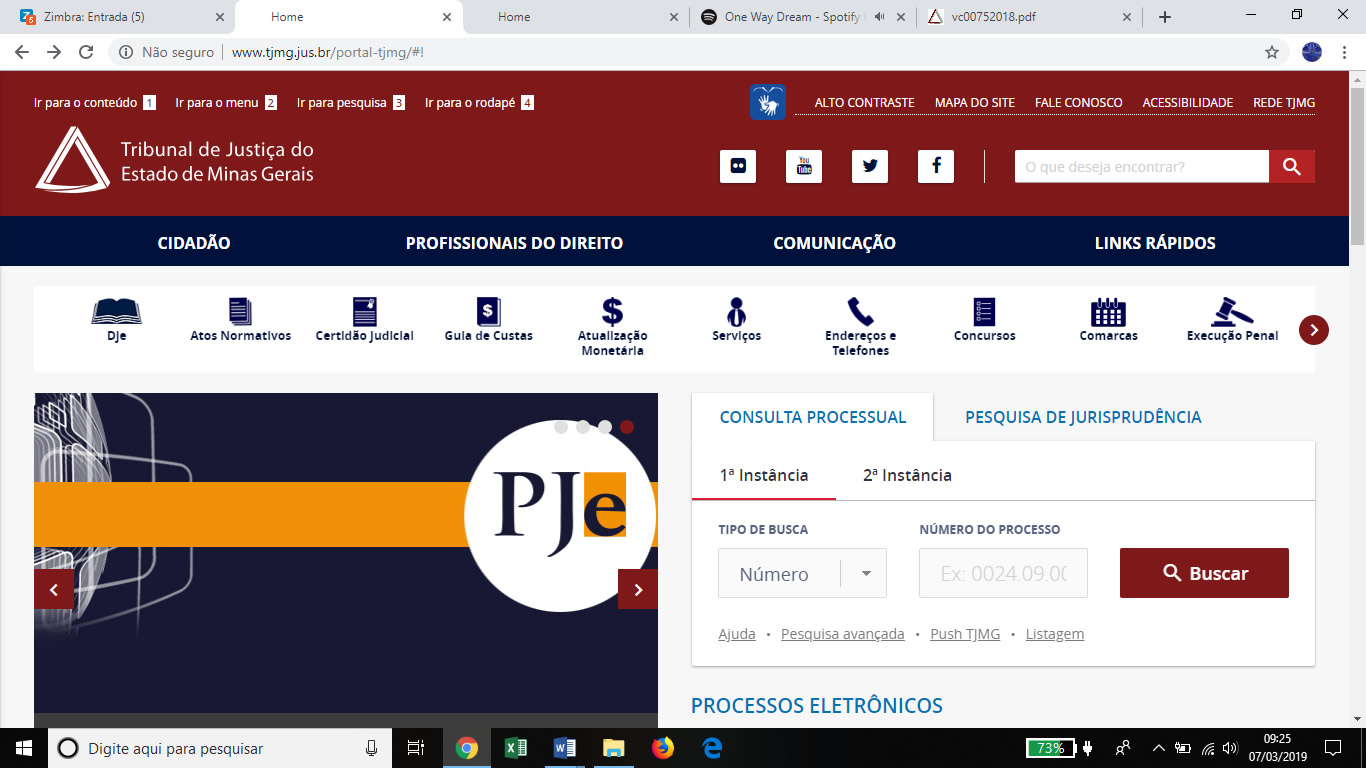Open the Tipo de Busca dropdown

pyautogui.click(x=802, y=574)
